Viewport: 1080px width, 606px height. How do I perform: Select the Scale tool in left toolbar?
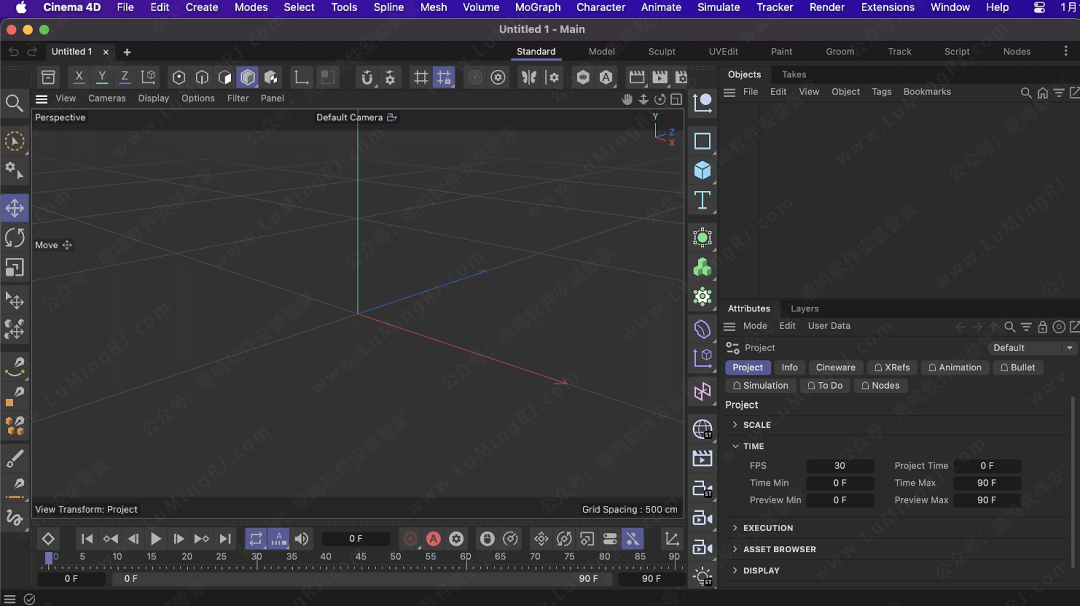pyautogui.click(x=15, y=267)
